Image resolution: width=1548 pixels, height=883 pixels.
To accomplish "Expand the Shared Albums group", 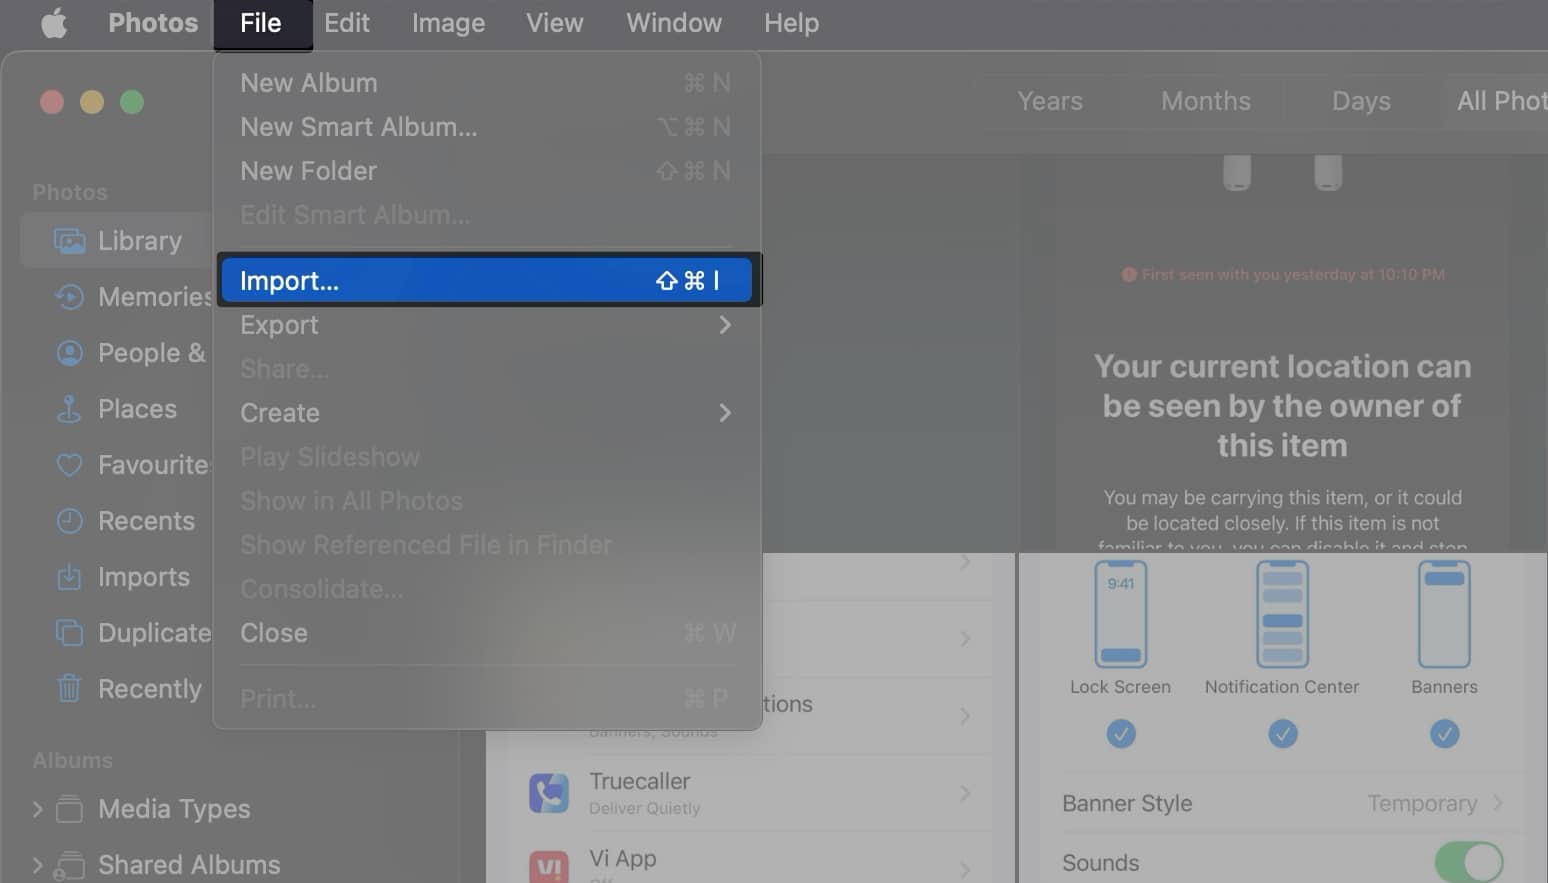I will coord(37,865).
